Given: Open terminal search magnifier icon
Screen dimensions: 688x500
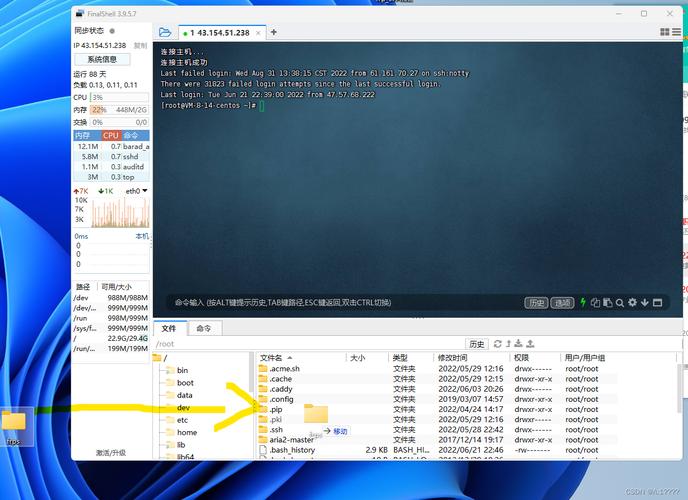Looking at the screenshot, I should [x=620, y=303].
